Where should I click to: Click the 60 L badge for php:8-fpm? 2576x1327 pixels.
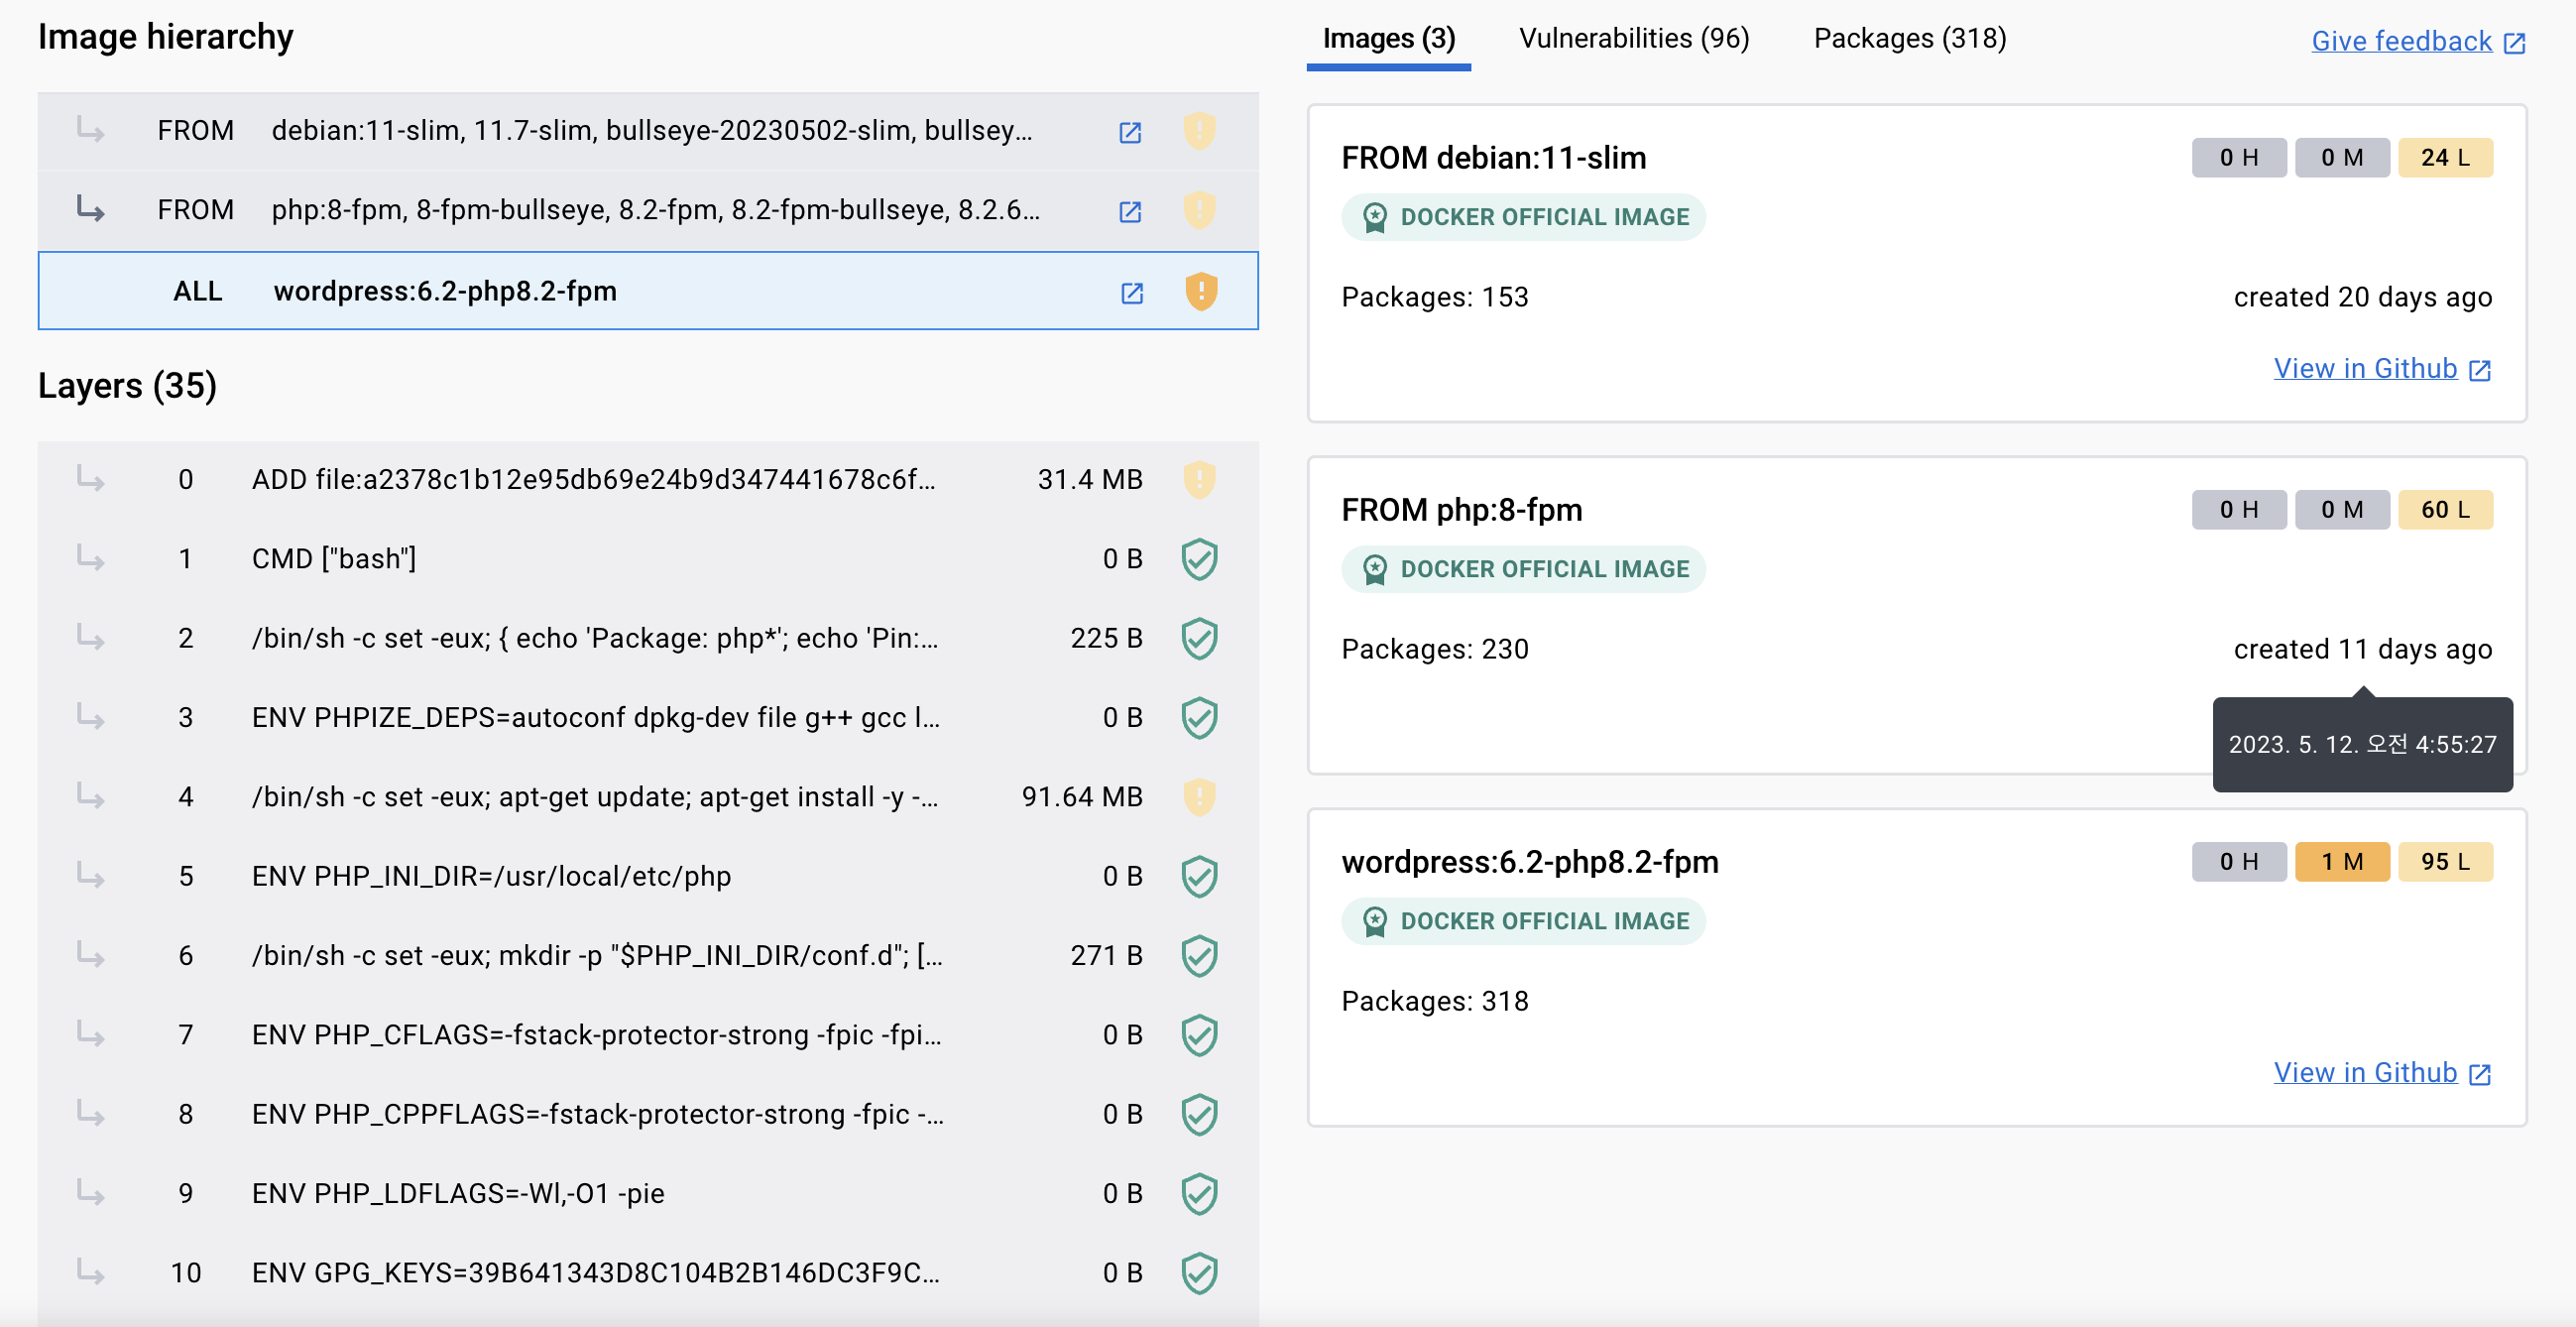tap(2444, 510)
